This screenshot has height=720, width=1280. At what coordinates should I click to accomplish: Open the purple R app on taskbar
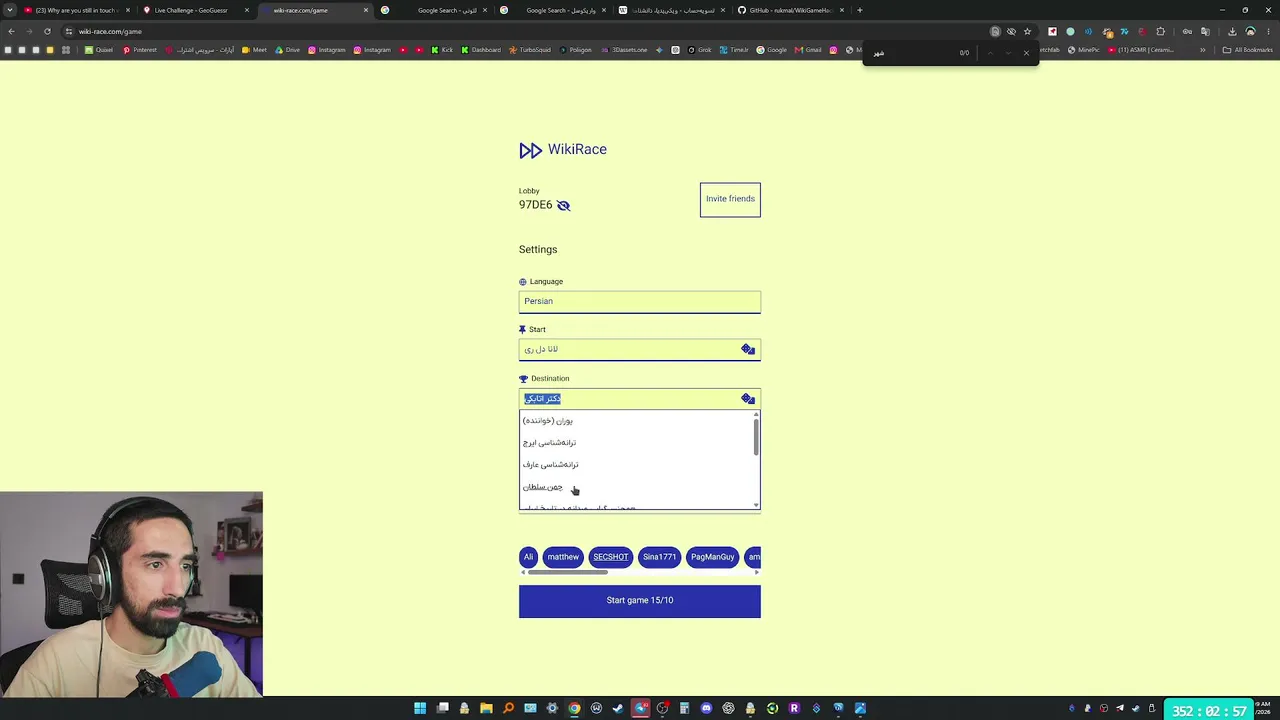click(x=794, y=708)
